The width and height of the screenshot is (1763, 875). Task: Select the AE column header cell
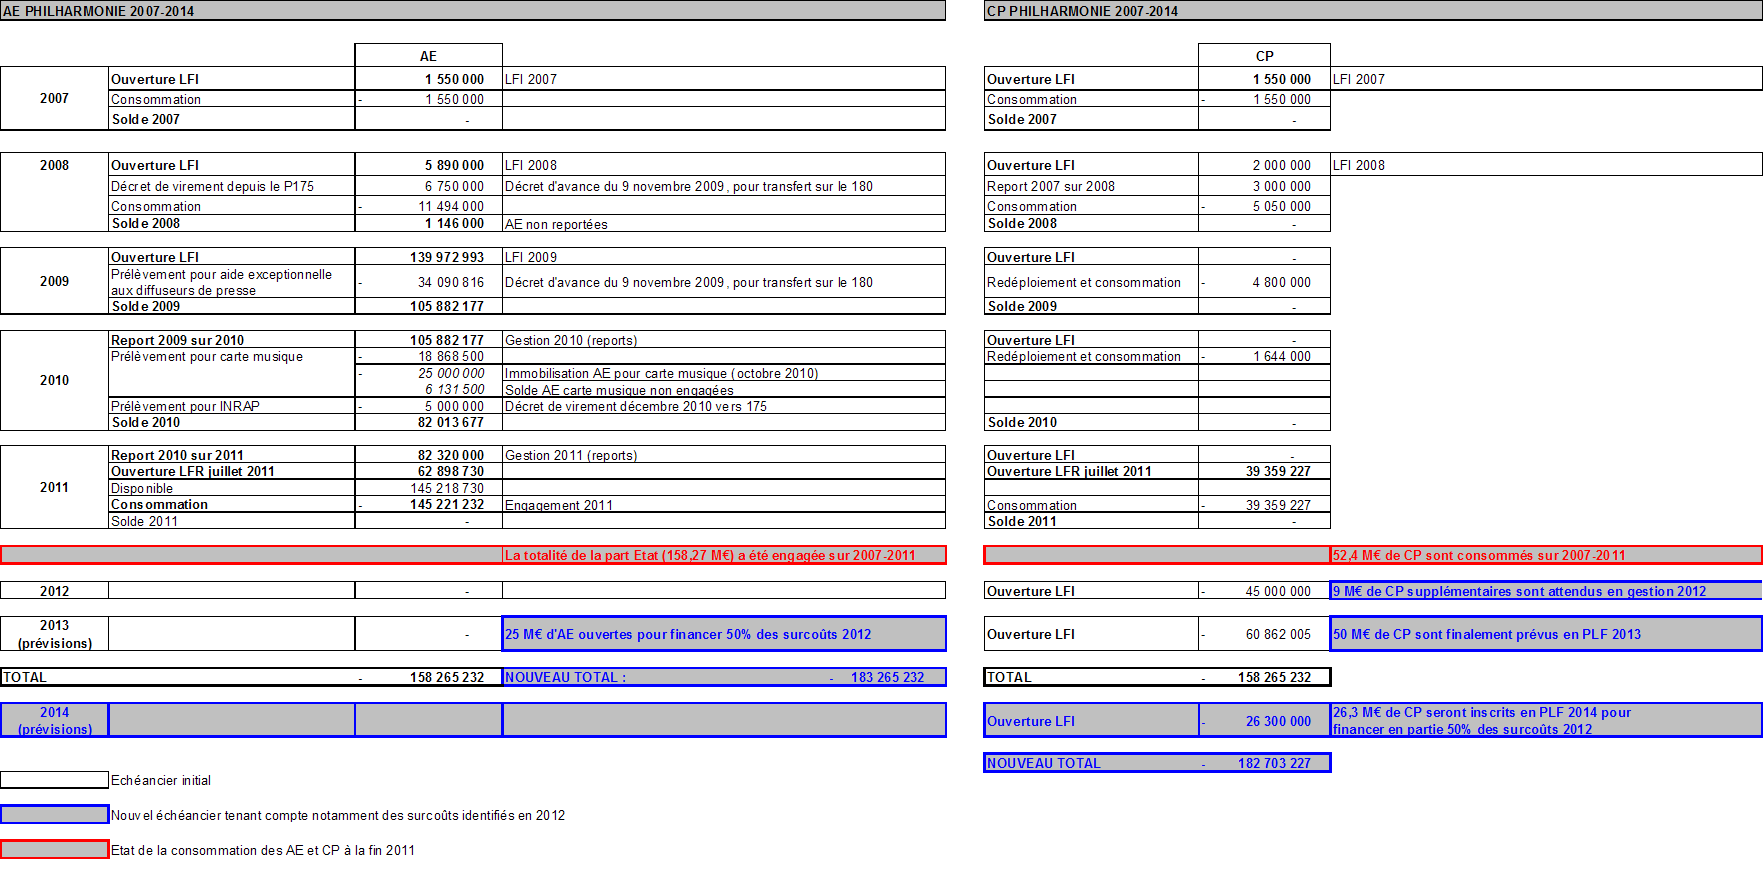coord(428,56)
